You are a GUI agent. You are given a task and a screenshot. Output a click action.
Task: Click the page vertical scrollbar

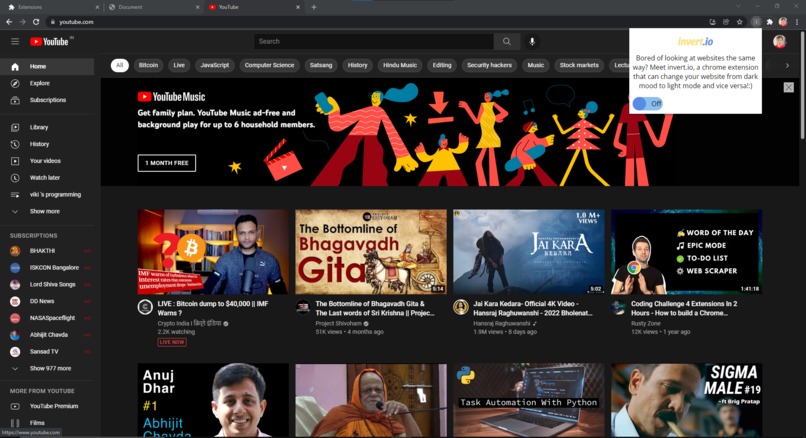802,85
